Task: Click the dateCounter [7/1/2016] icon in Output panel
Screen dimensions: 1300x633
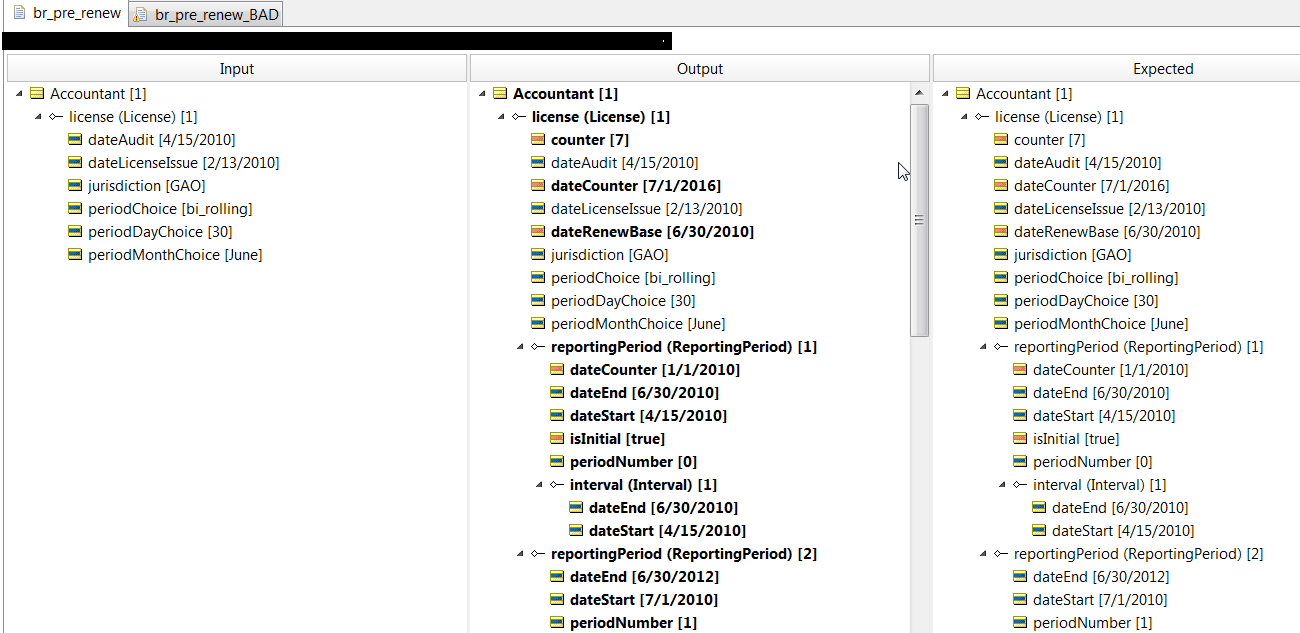Action: coord(538,186)
